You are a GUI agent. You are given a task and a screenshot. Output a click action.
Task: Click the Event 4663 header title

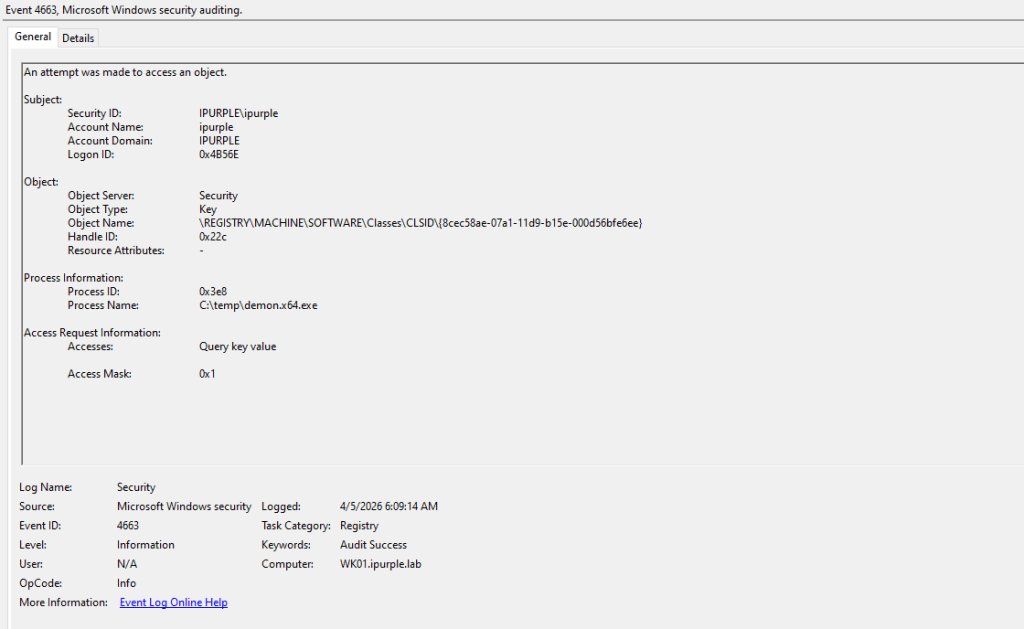124,10
